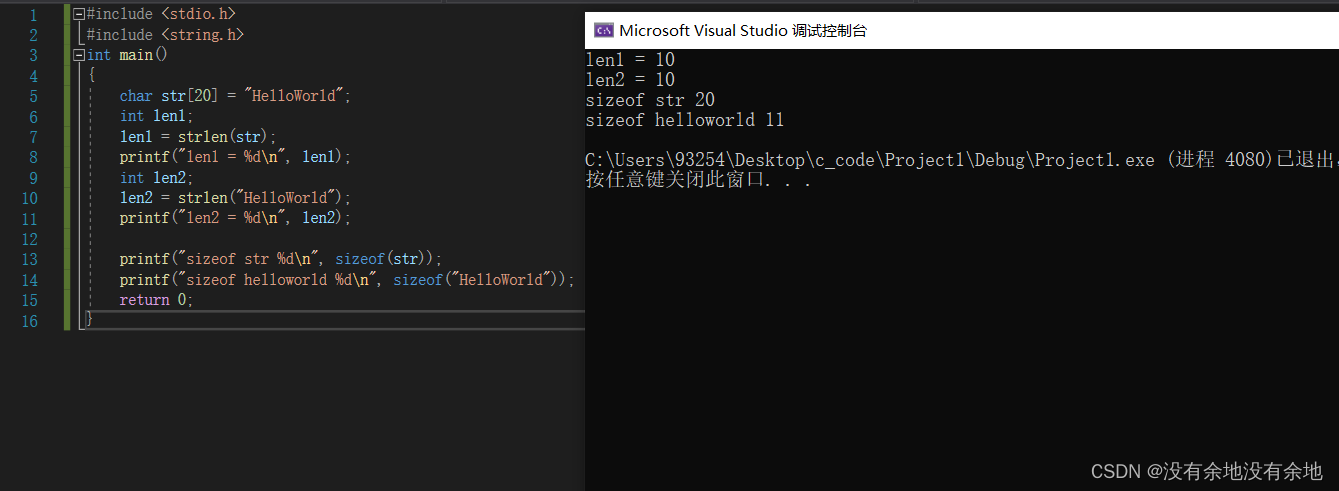Screen dimensions: 1339x491
Task: Click the Project1.exe path line in console
Action: coord(962,160)
